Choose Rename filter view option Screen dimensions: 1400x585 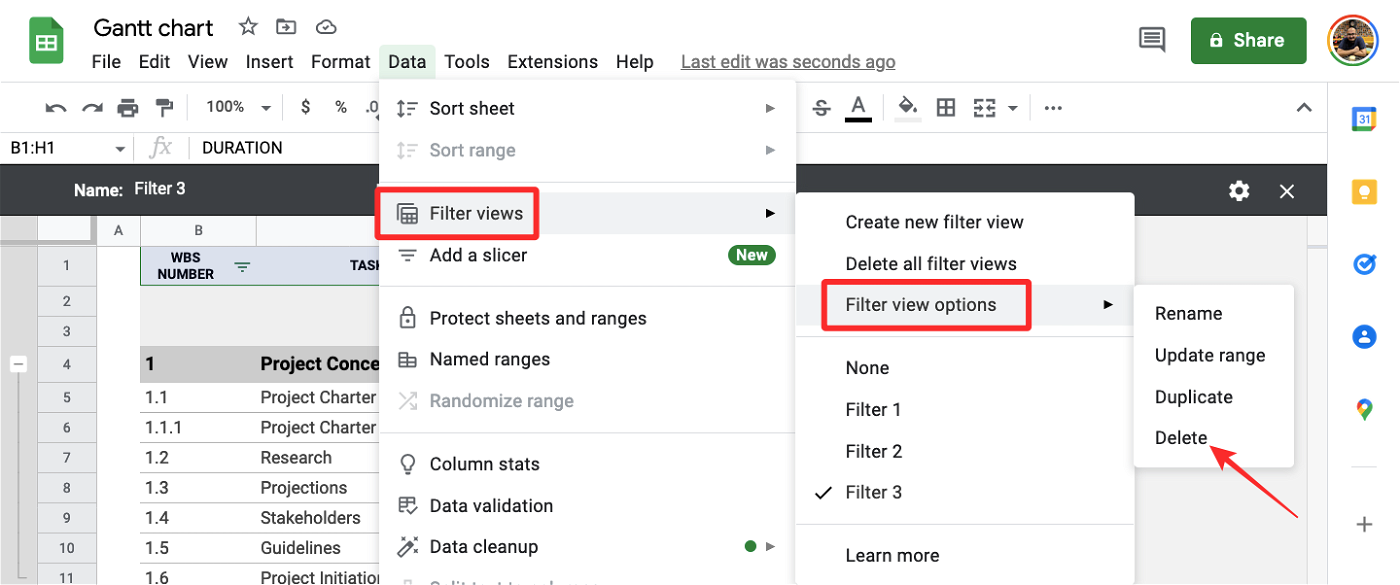coord(1214,314)
